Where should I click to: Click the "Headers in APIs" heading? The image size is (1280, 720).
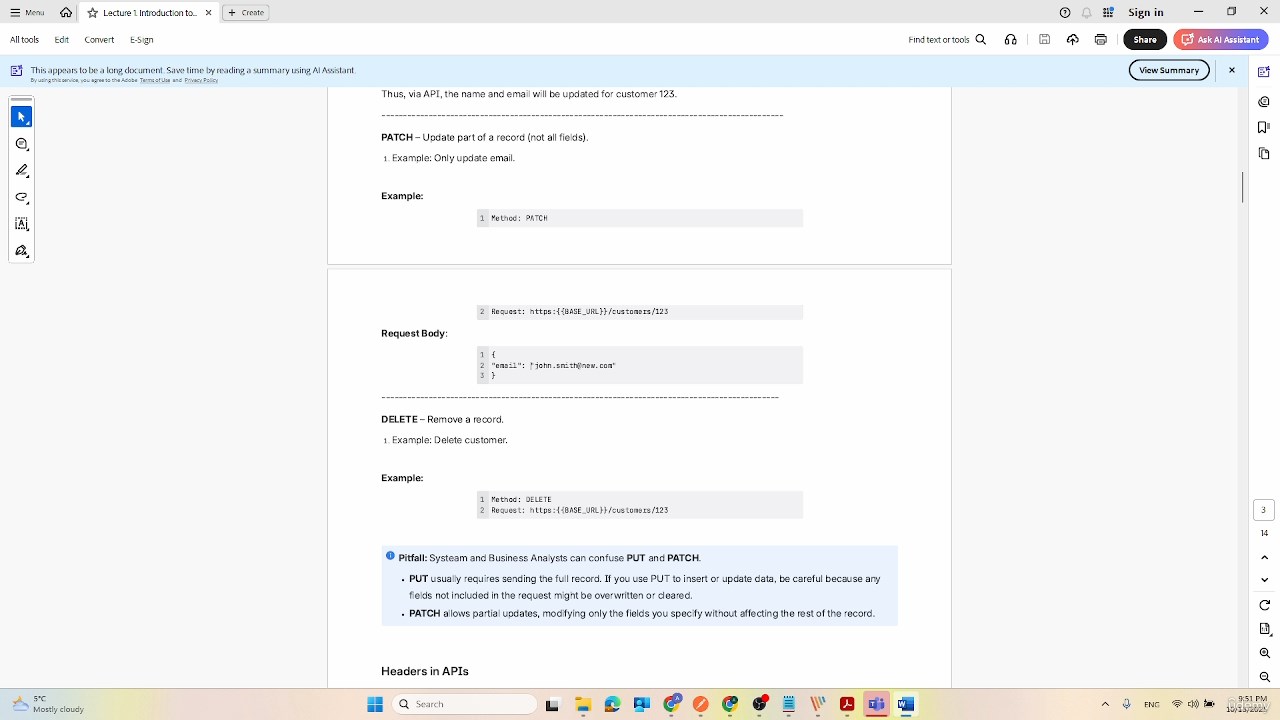[x=425, y=671]
